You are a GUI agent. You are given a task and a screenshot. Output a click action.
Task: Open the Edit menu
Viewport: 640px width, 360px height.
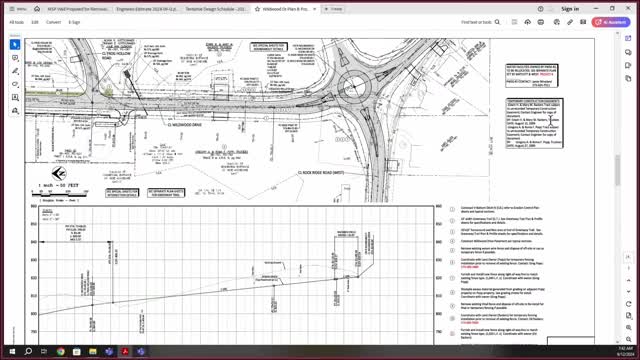click(35, 22)
